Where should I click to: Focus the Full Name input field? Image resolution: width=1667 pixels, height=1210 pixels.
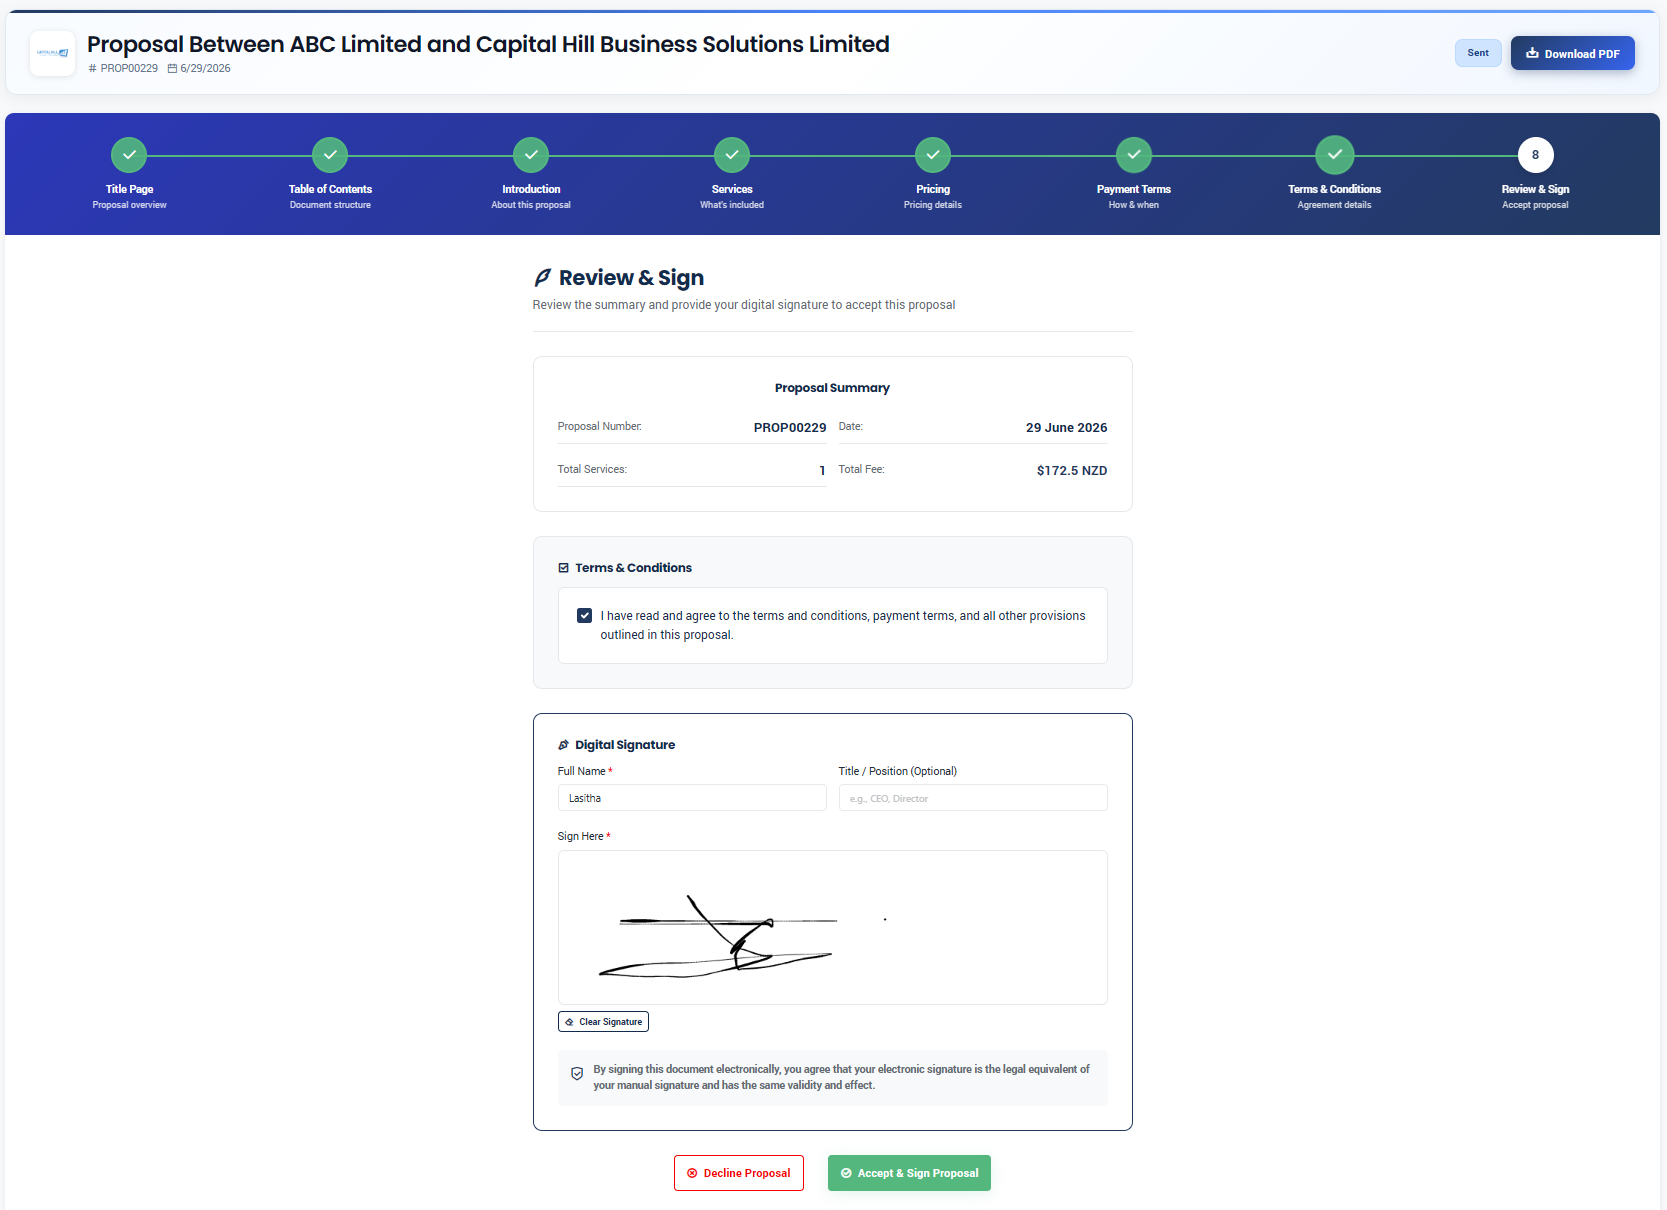(x=692, y=798)
